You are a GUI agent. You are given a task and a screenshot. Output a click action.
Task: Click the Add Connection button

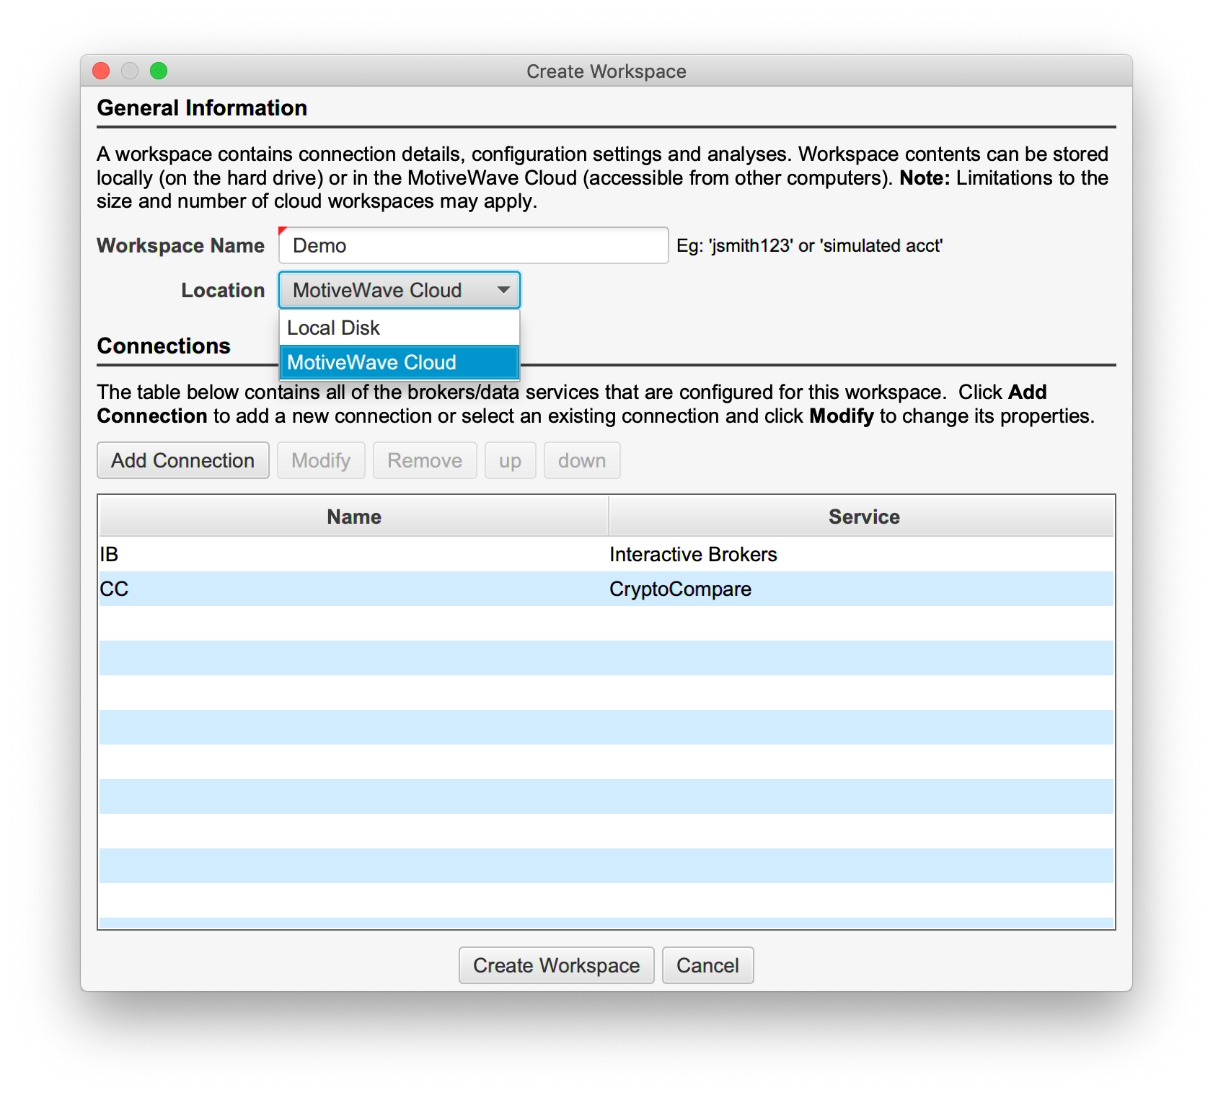pyautogui.click(x=183, y=461)
